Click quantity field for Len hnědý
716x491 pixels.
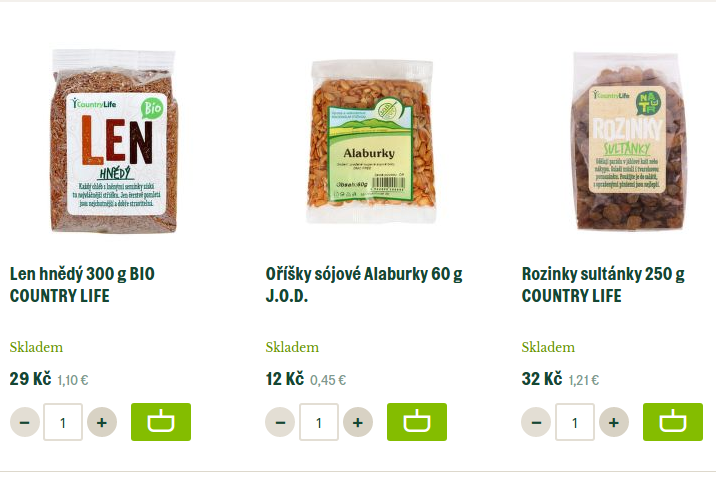click(63, 422)
